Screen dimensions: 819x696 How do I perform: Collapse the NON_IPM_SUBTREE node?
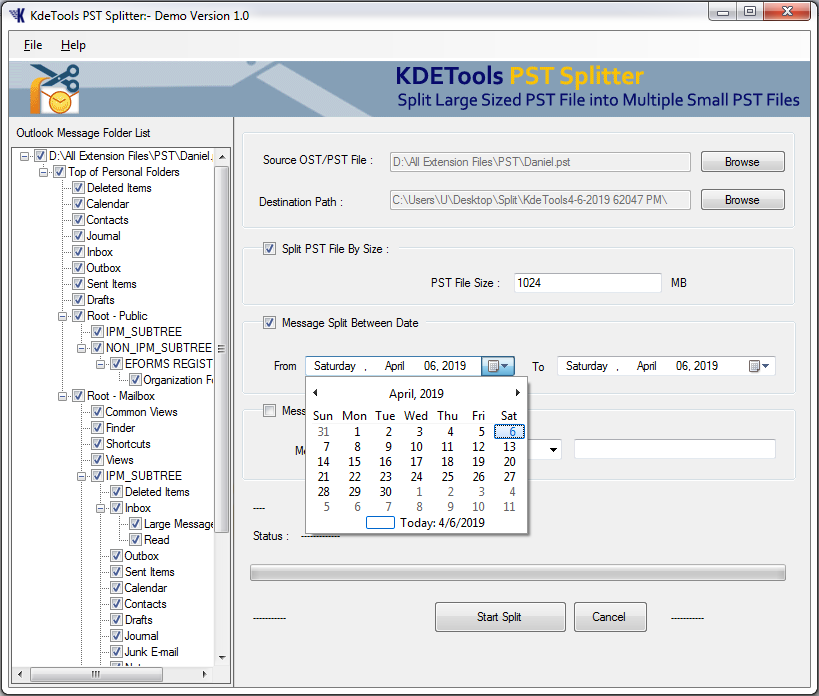pyautogui.click(x=81, y=348)
